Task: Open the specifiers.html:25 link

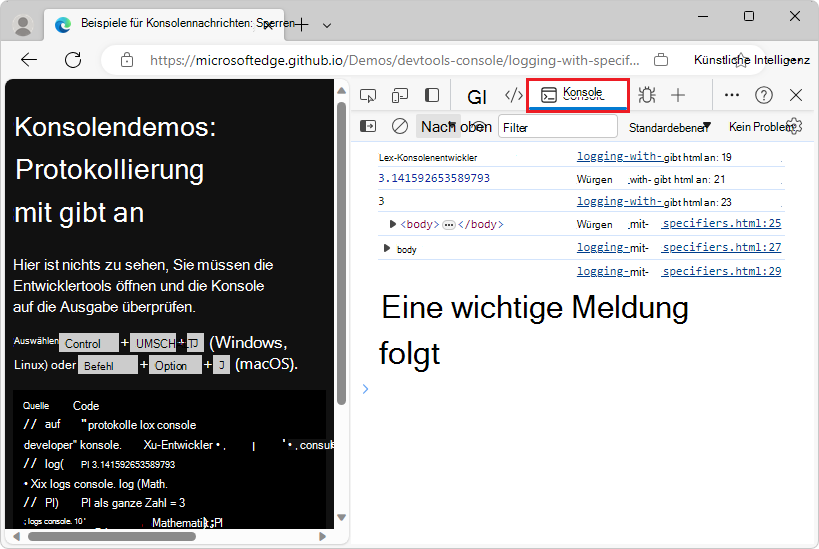Action: (721, 224)
